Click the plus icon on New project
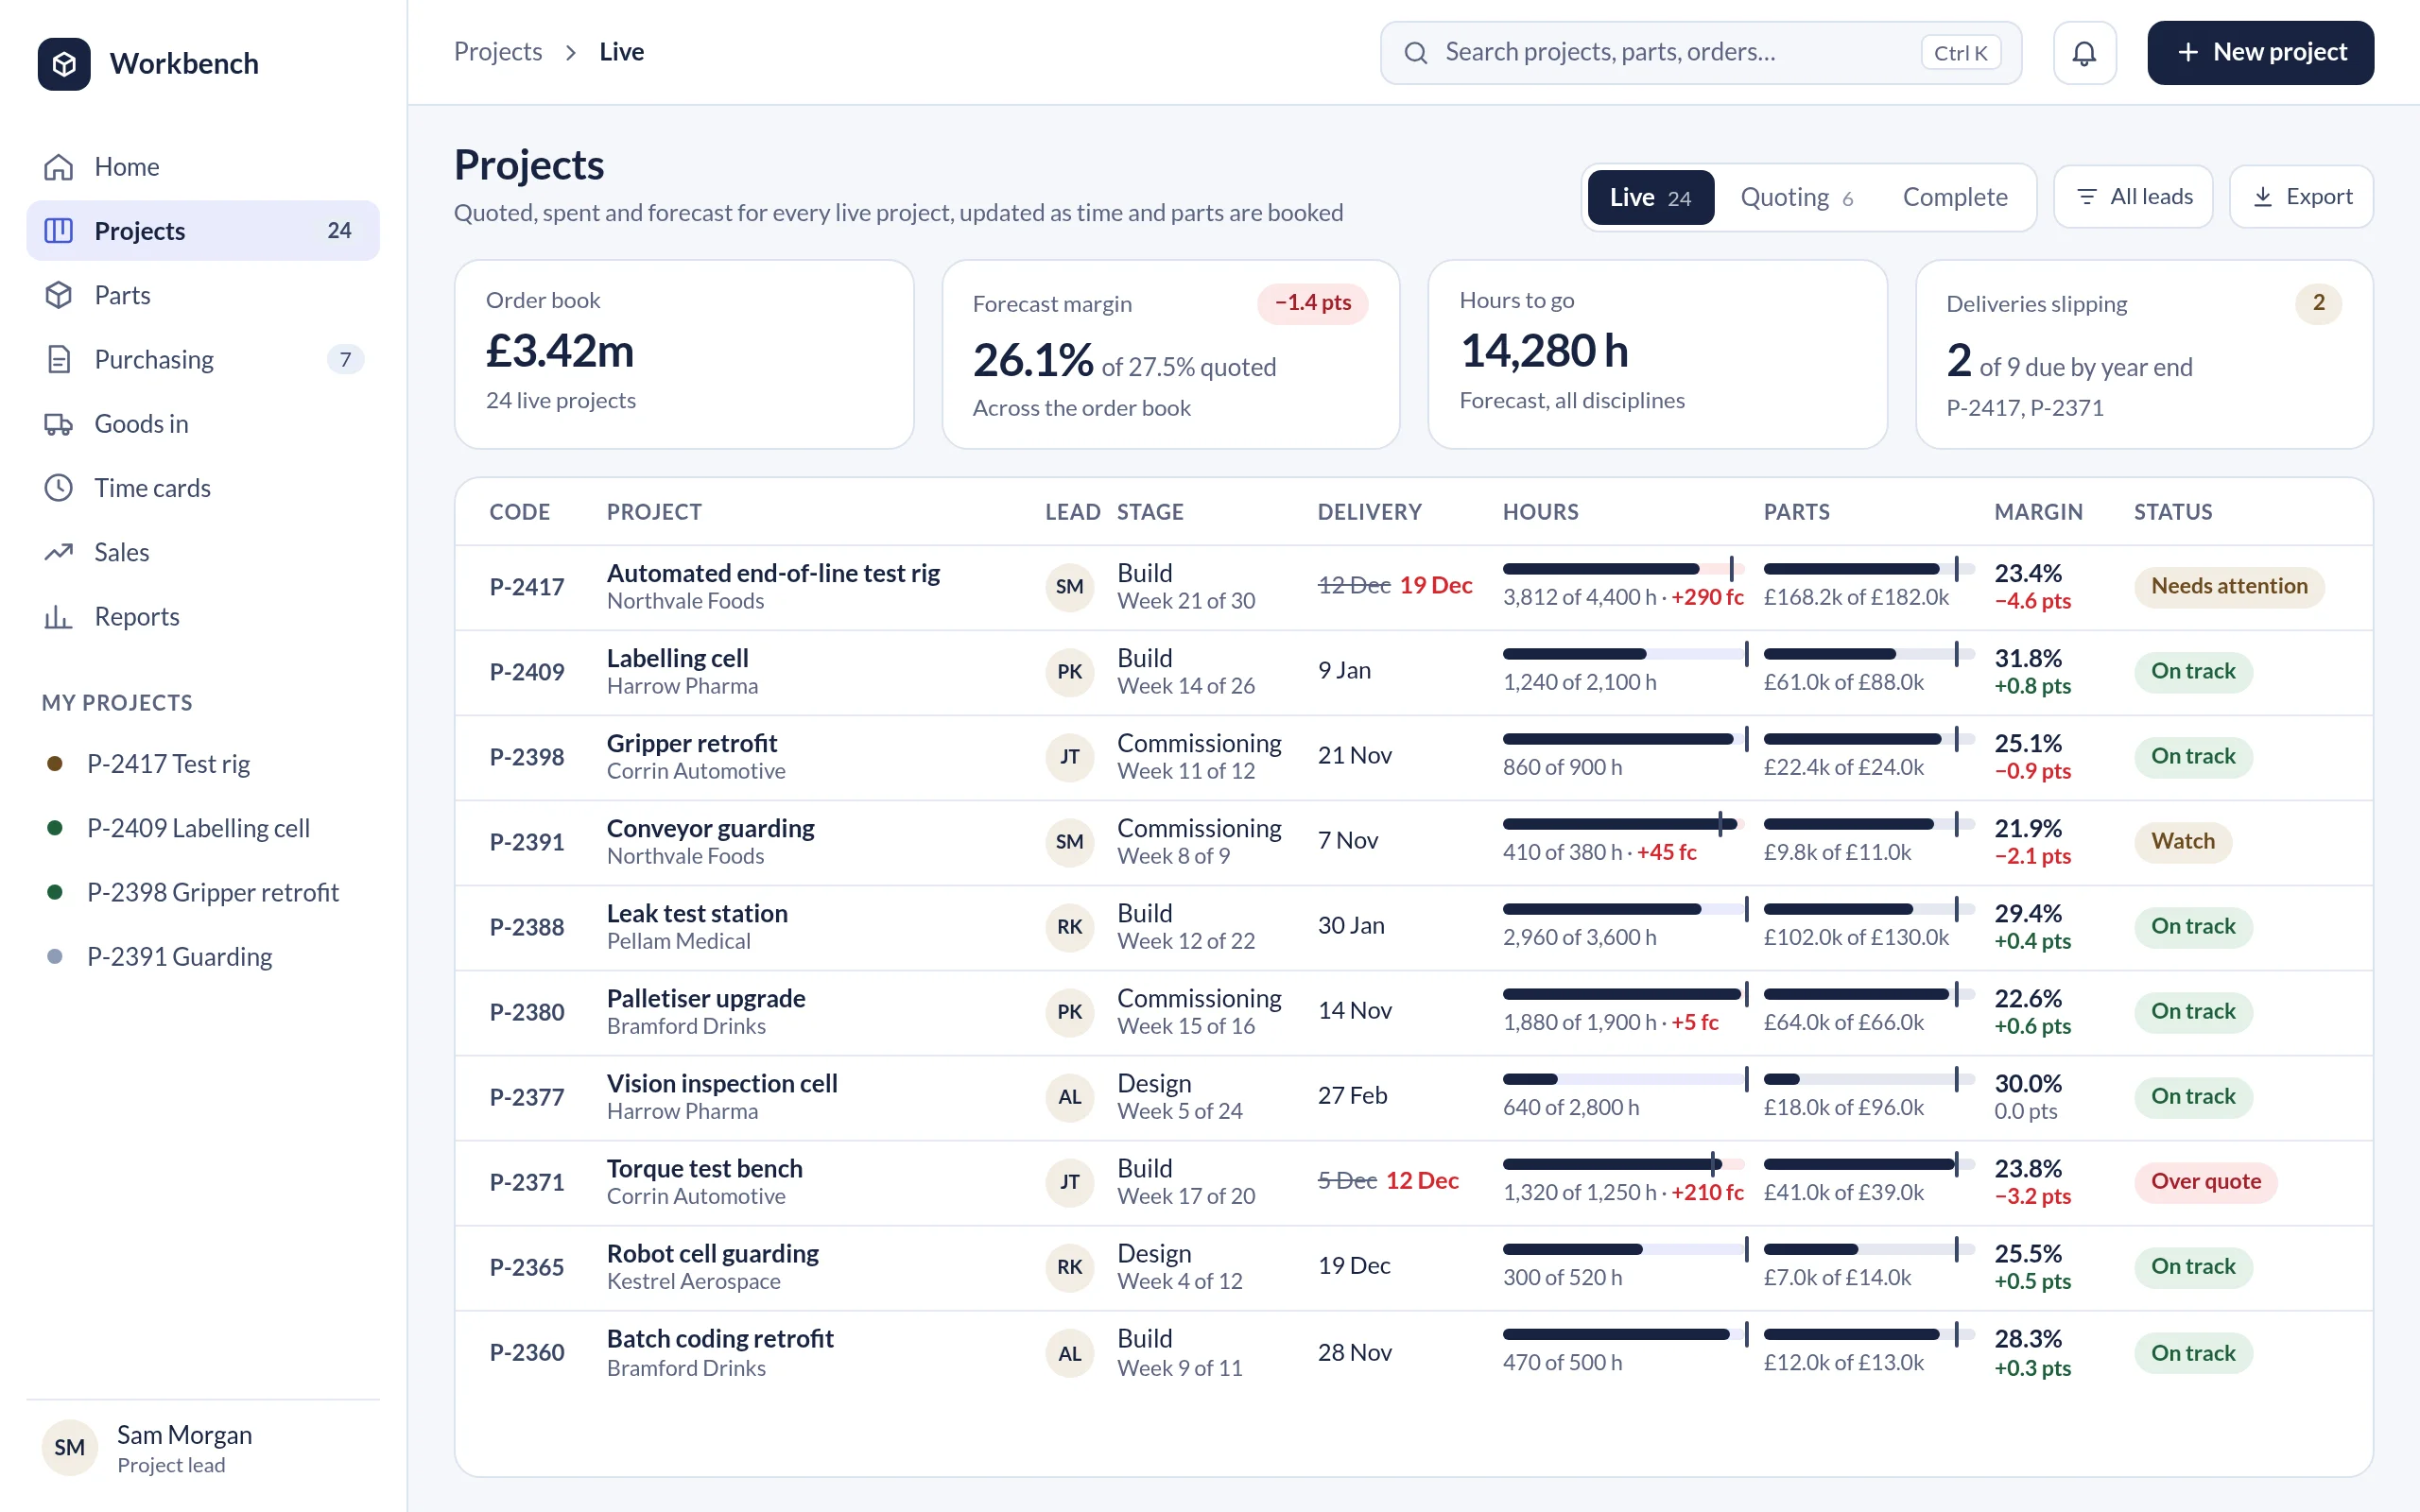The height and width of the screenshot is (1512, 2420). [2187, 53]
